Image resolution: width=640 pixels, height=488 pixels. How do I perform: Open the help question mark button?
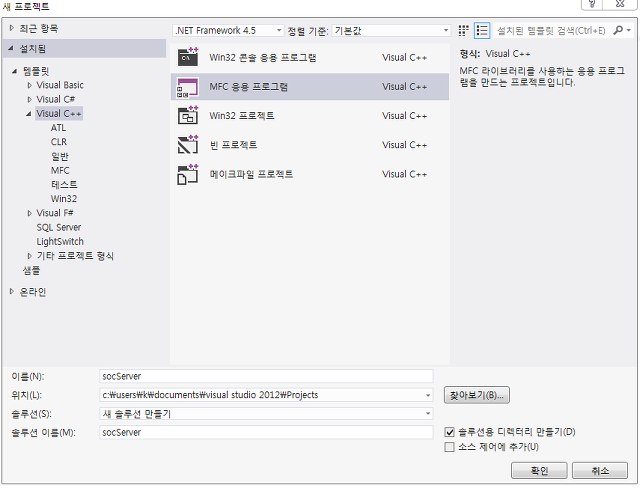pos(592,4)
